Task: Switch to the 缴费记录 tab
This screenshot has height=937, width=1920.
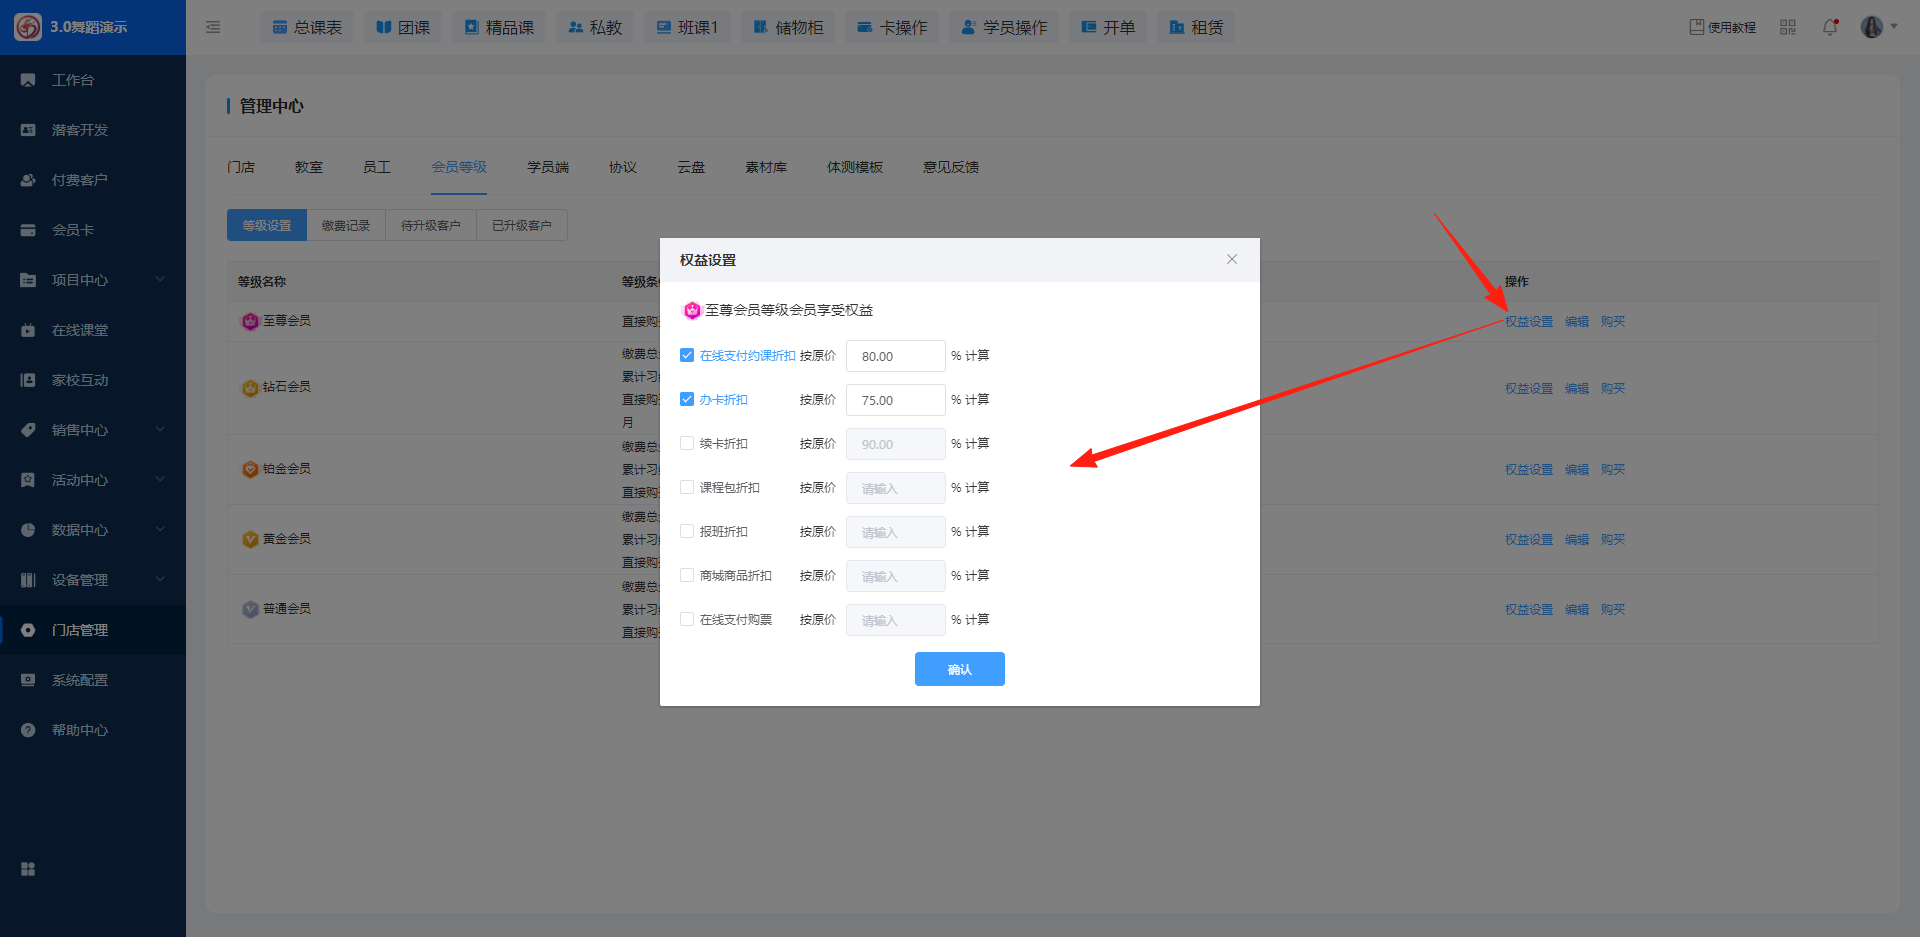Action: coord(346,225)
